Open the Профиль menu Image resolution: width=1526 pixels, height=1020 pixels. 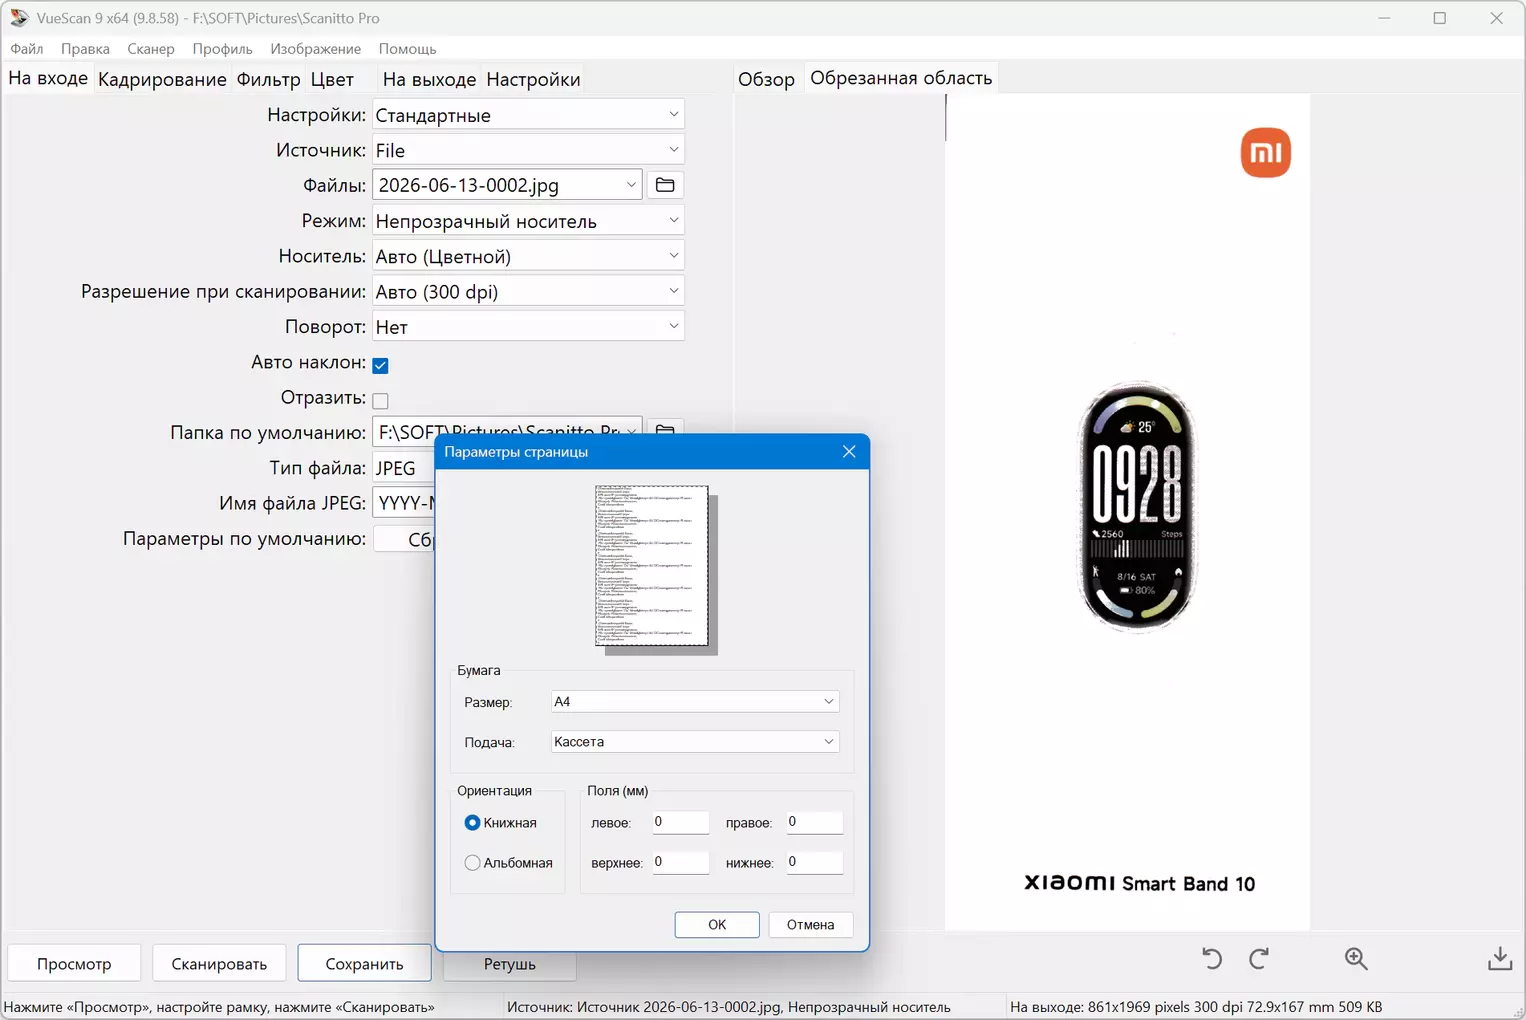pyautogui.click(x=222, y=49)
